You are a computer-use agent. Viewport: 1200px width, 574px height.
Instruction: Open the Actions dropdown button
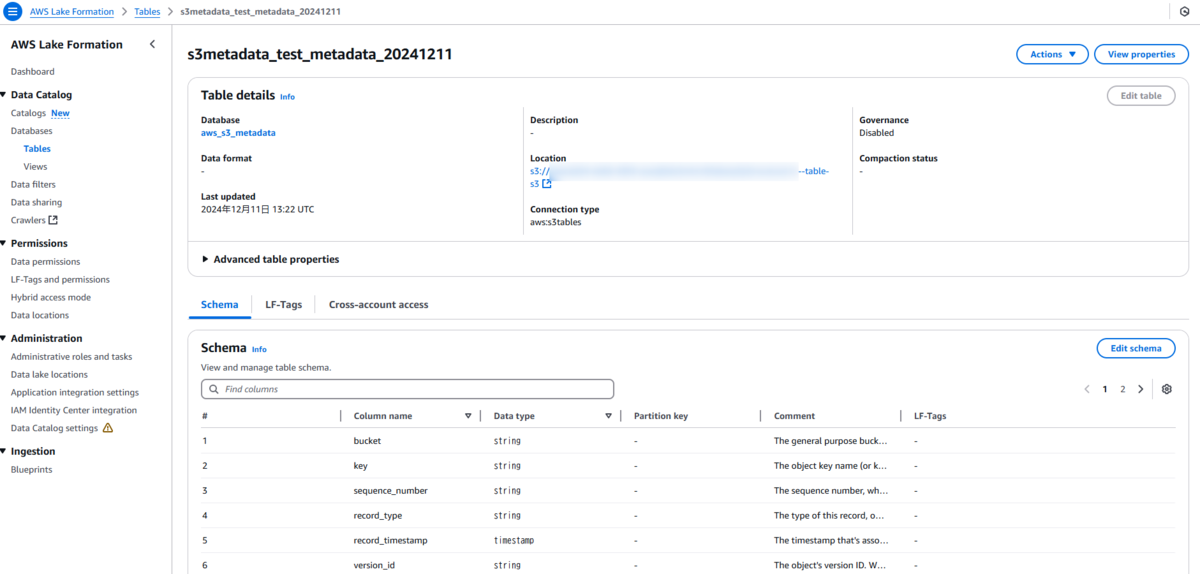(x=1052, y=54)
